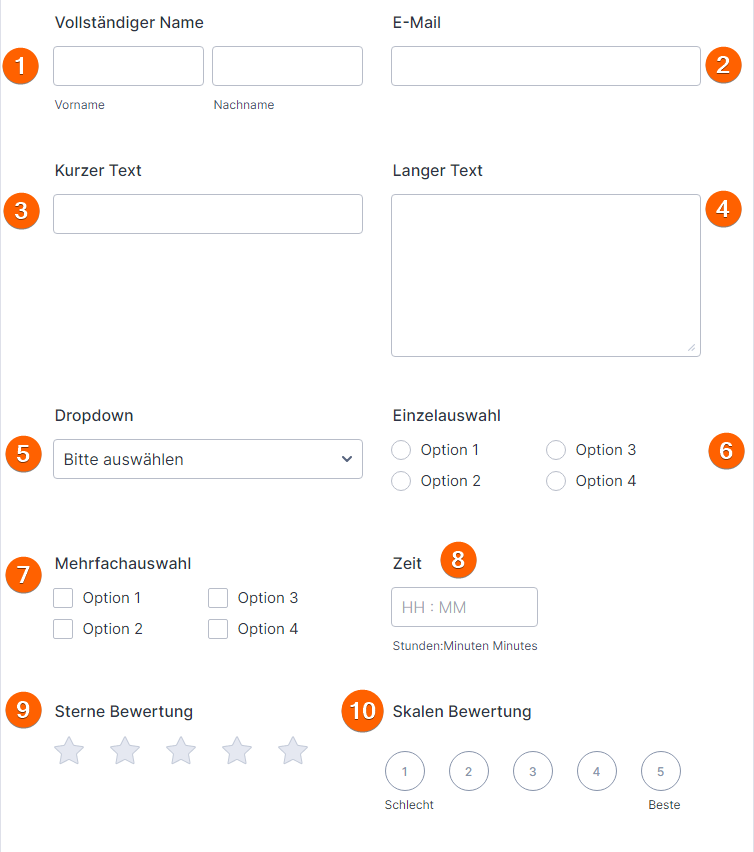Check Option 1 under Mehrfachauswahl

(x=63, y=597)
